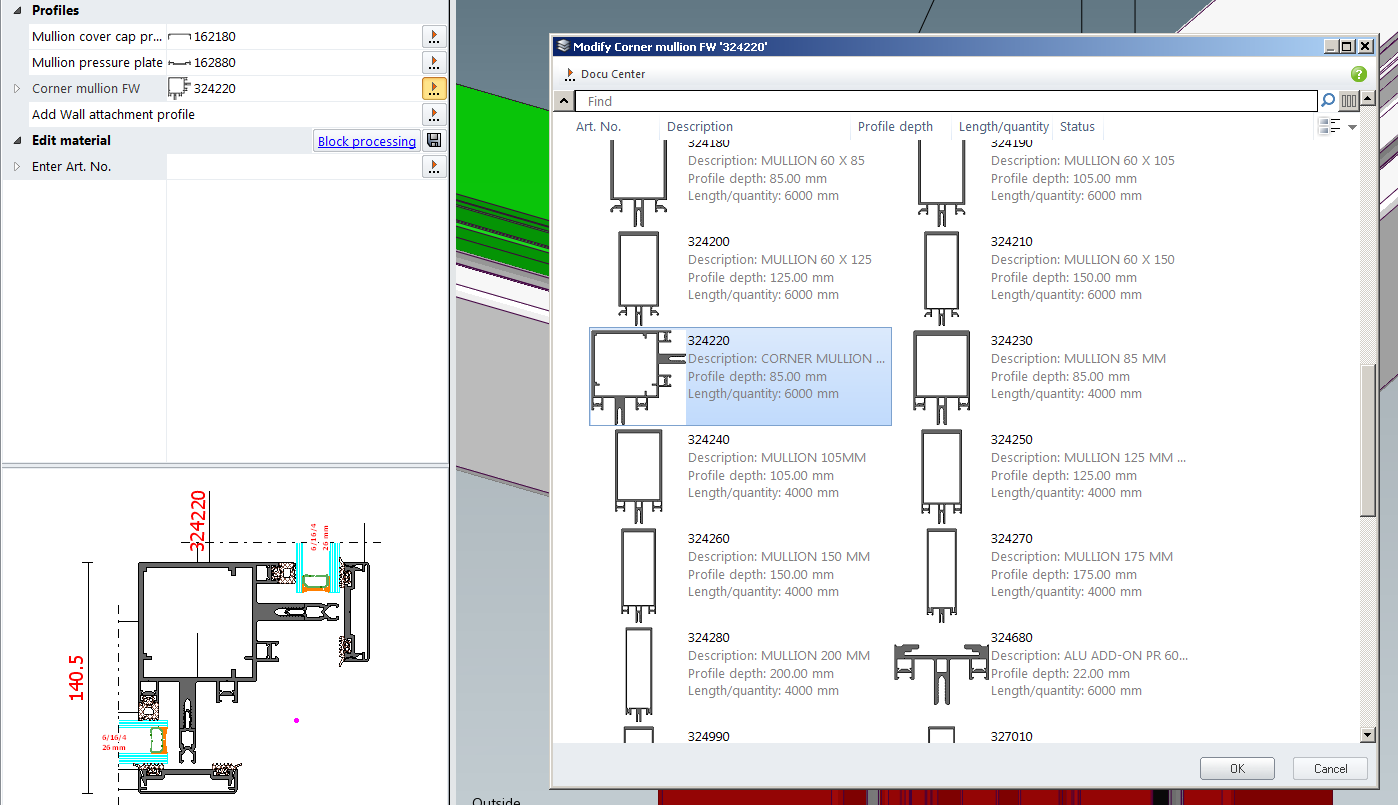This screenshot has height=805, width=1398.
Task: Click the column layout icon beside search
Action: [x=1349, y=101]
